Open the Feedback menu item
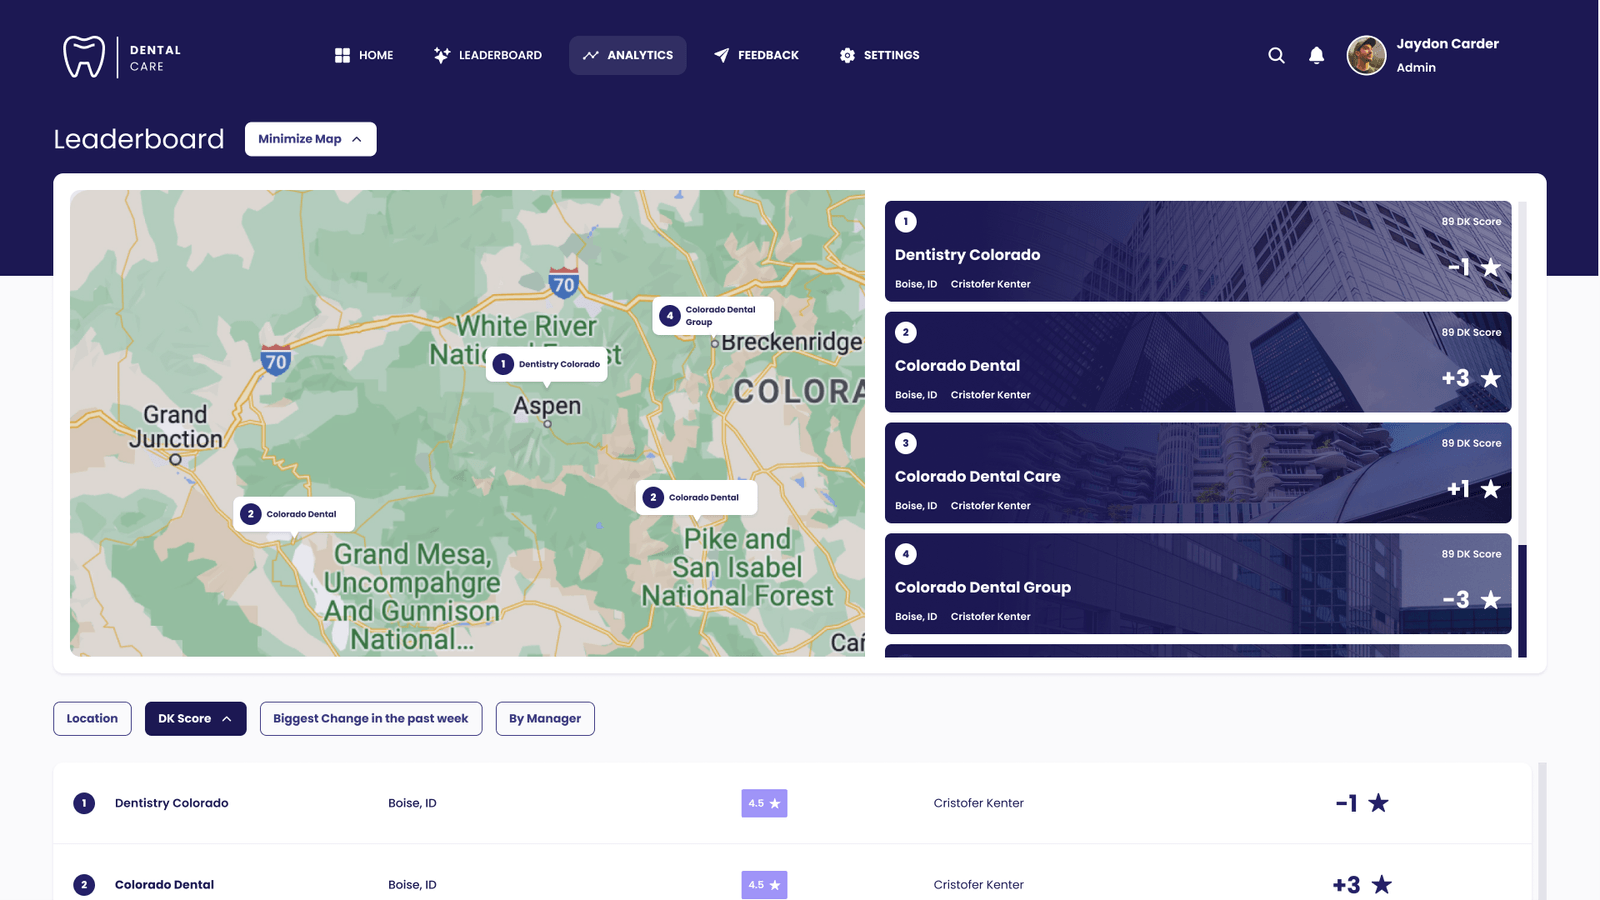 tap(756, 56)
